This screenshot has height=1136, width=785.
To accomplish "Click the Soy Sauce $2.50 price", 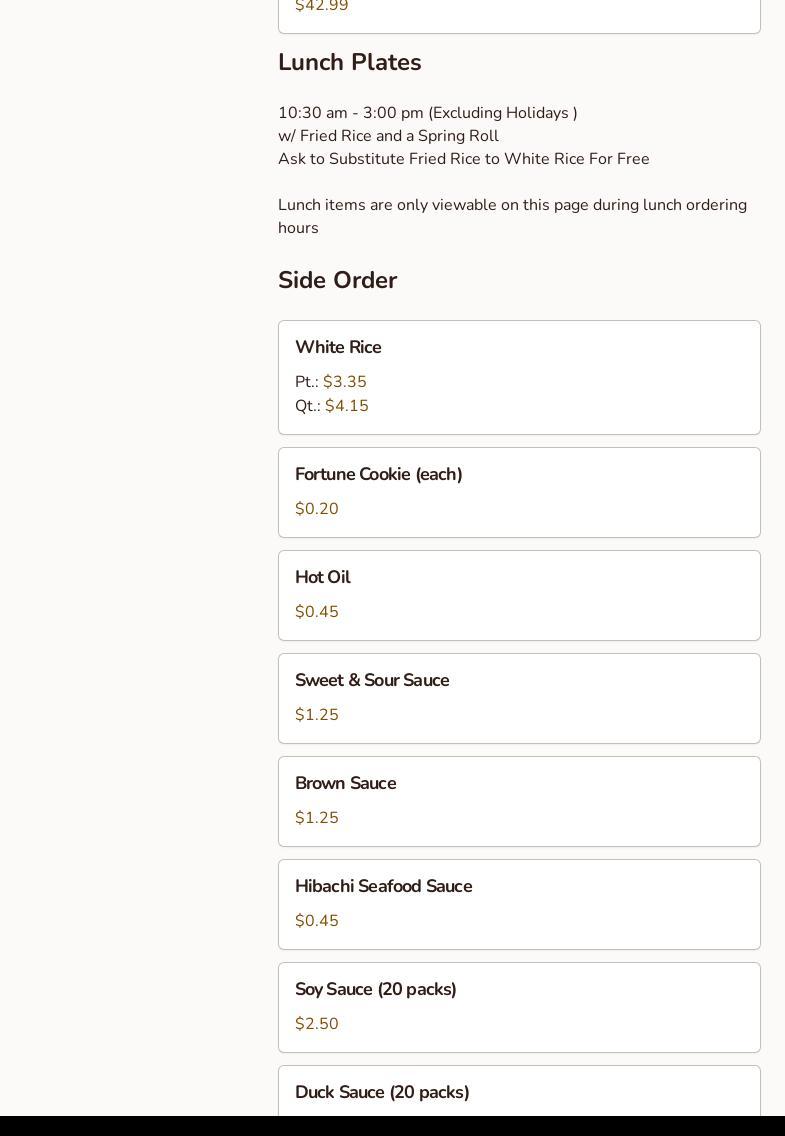I will coord(316,1023).
